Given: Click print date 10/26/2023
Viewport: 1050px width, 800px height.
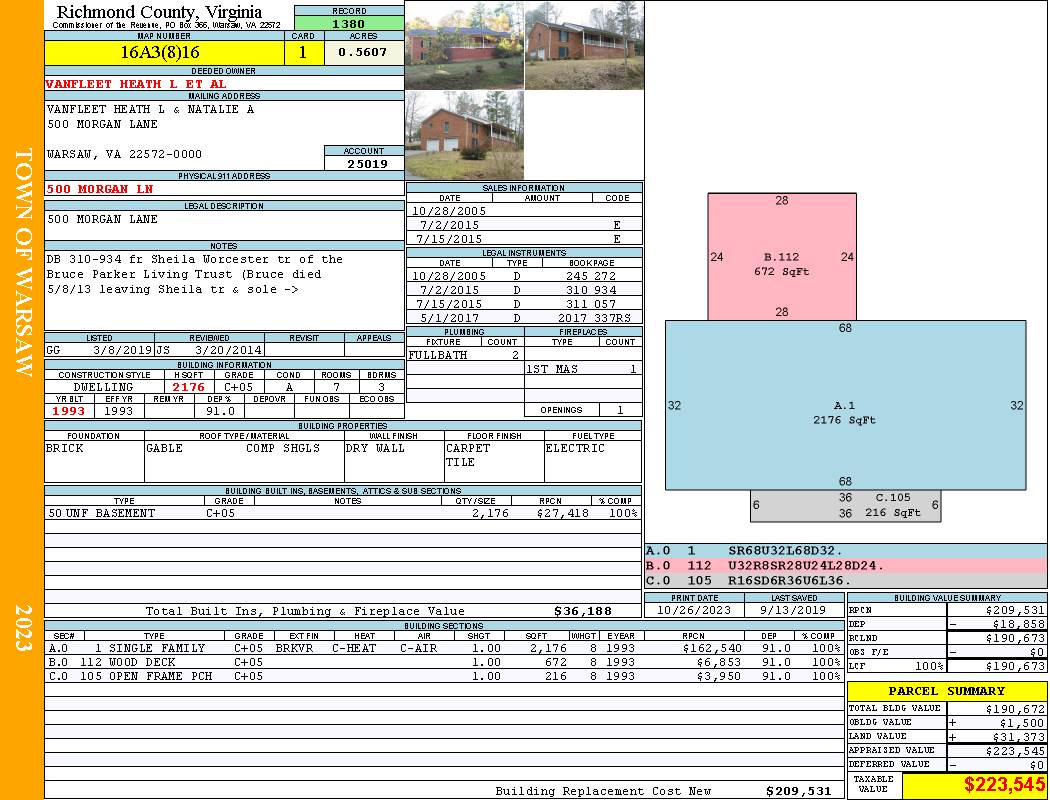Looking at the screenshot, I should coord(694,611).
